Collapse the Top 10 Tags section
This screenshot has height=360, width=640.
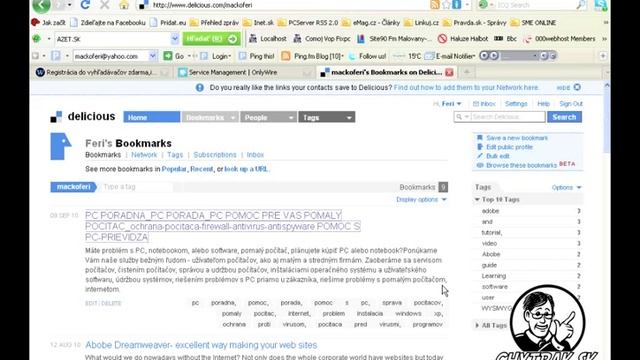[477, 199]
